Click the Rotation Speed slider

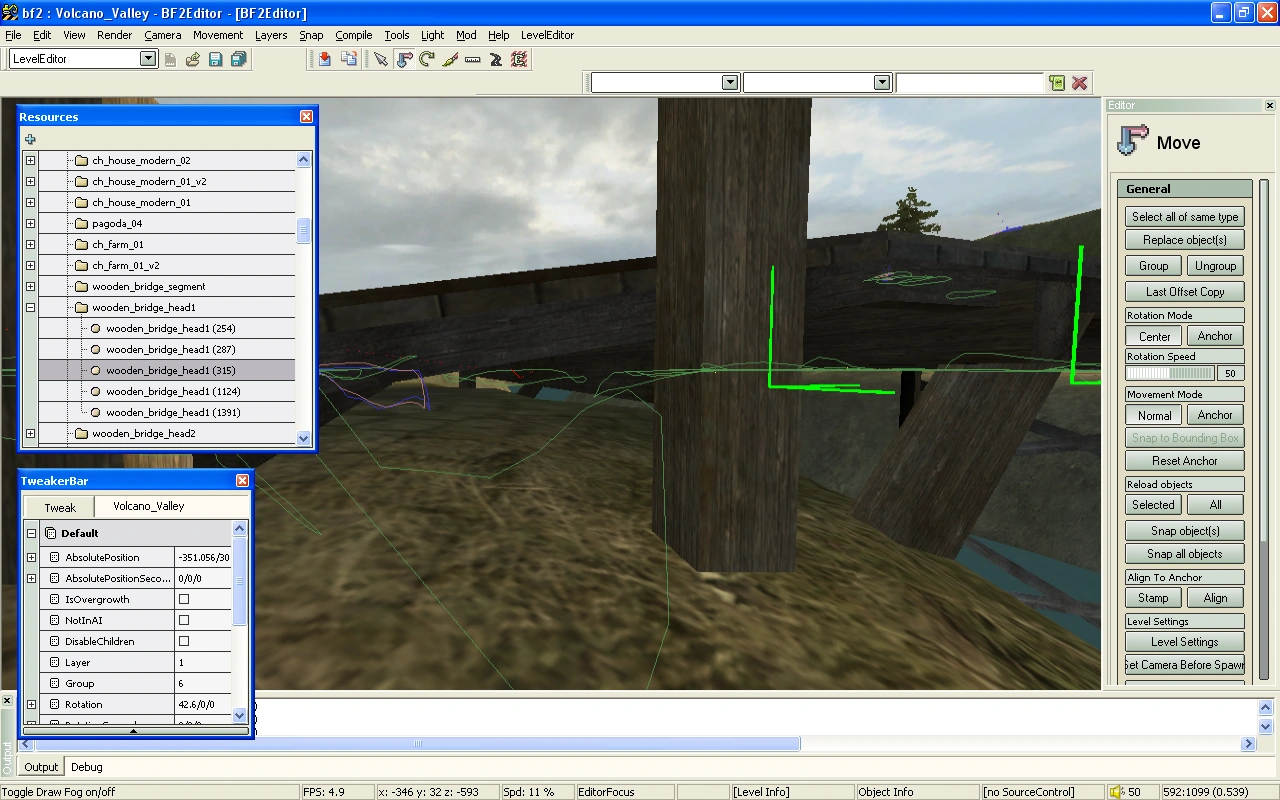(1171, 373)
